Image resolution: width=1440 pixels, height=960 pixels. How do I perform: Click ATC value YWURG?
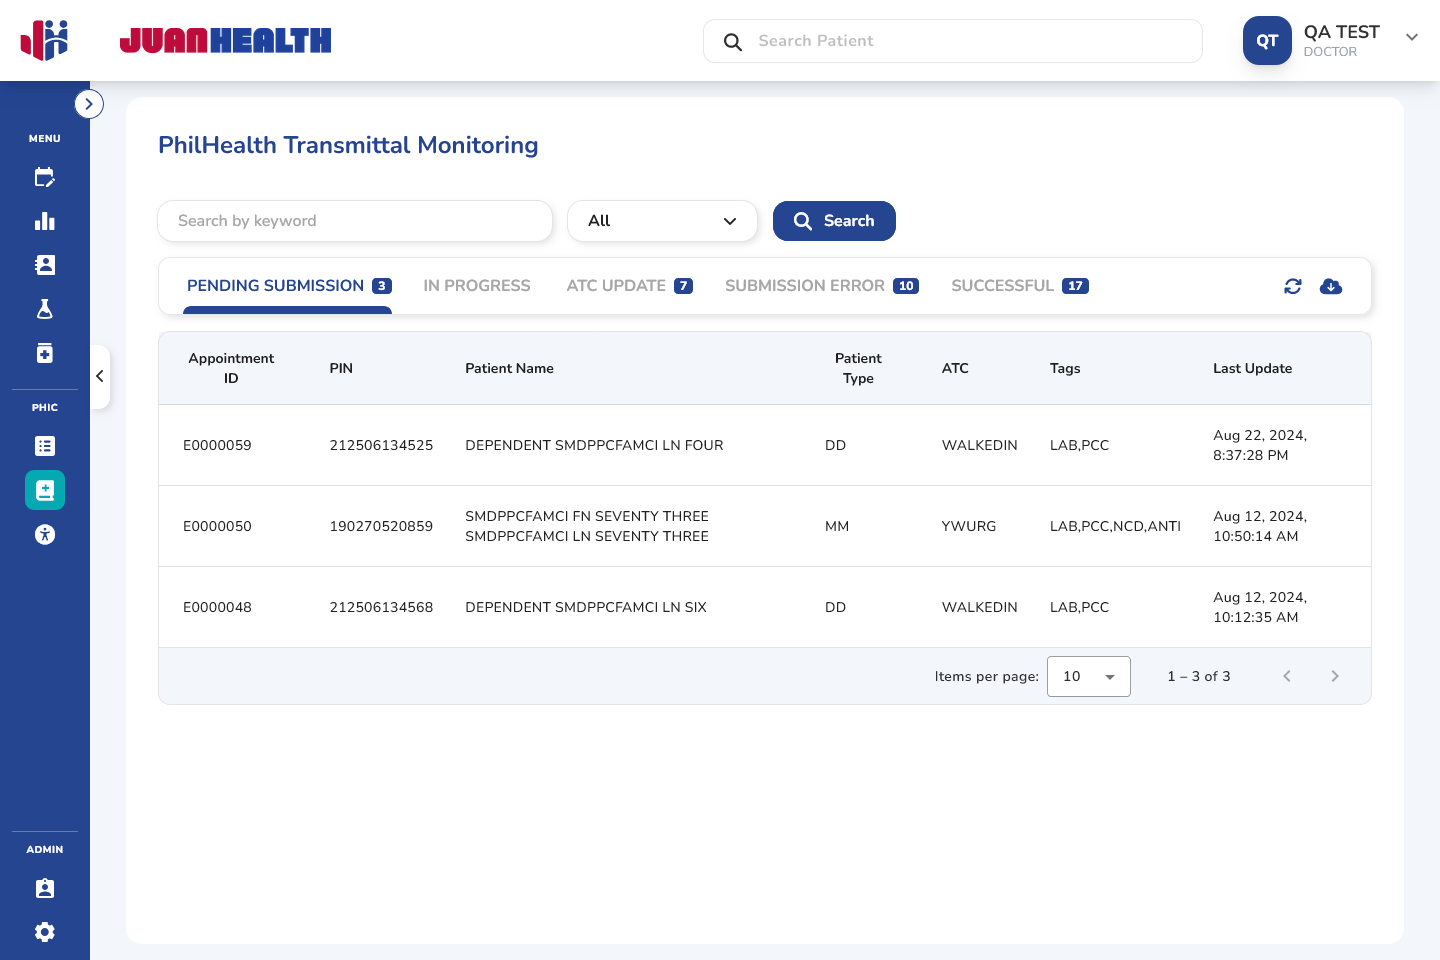(969, 526)
